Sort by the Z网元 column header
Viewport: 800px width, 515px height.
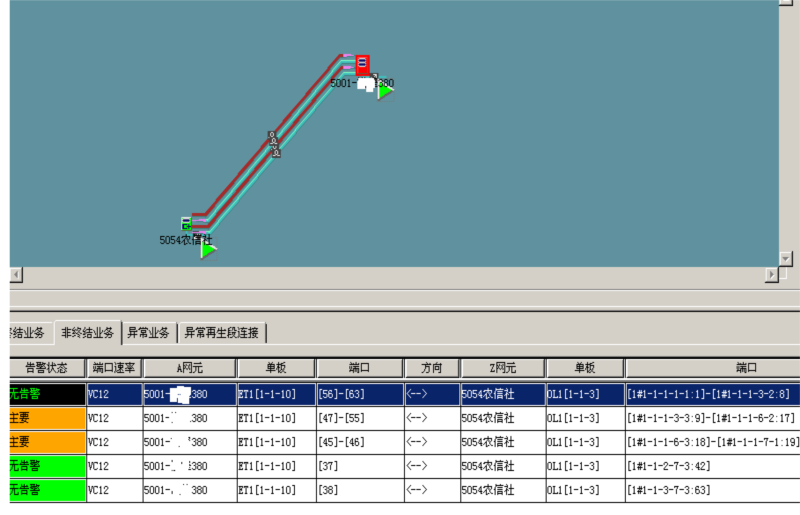pos(501,368)
